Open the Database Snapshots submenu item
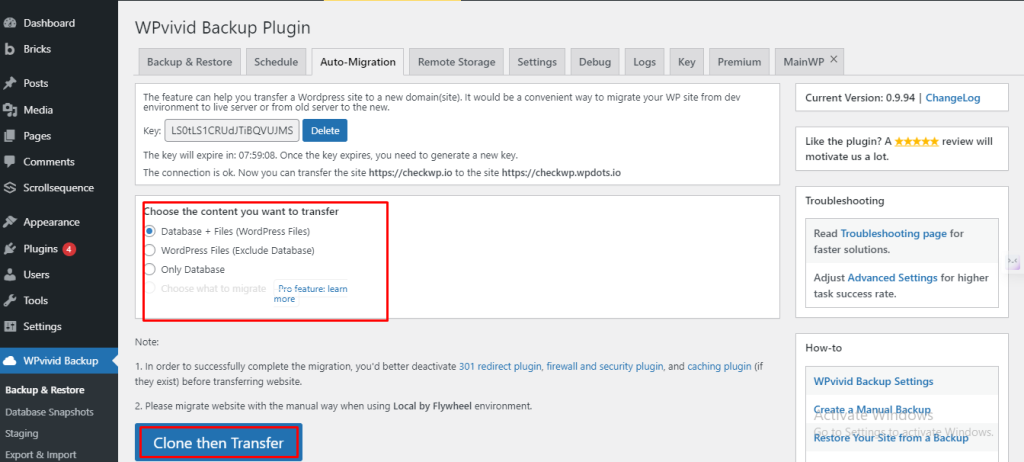This screenshot has width=1024, height=462. 49,412
